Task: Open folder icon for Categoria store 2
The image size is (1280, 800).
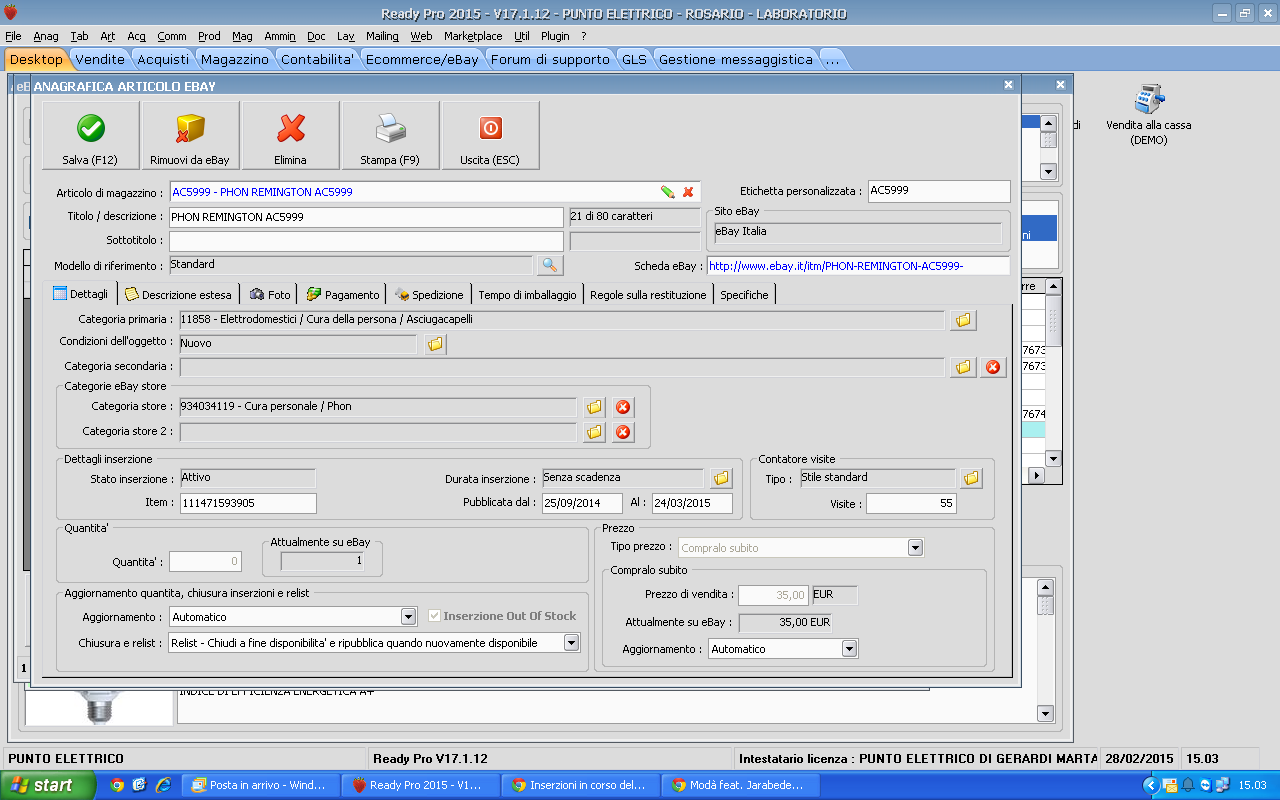Action: tap(594, 432)
